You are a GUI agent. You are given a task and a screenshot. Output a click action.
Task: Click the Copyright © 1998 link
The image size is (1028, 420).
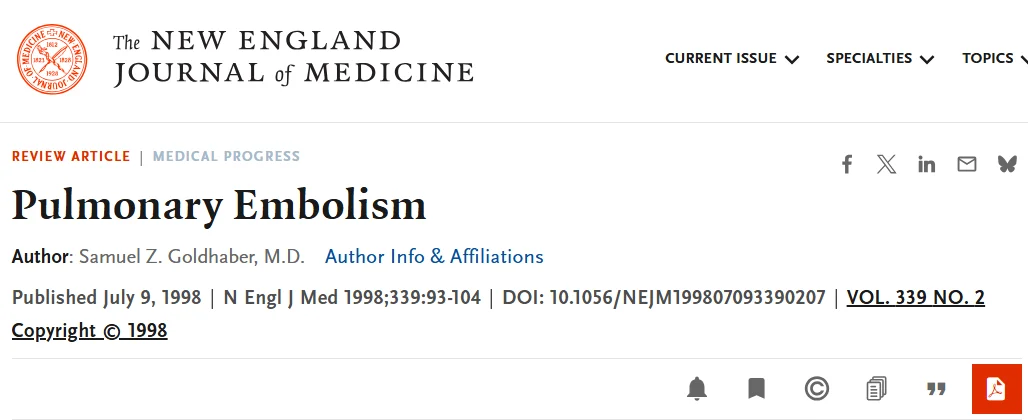point(89,331)
